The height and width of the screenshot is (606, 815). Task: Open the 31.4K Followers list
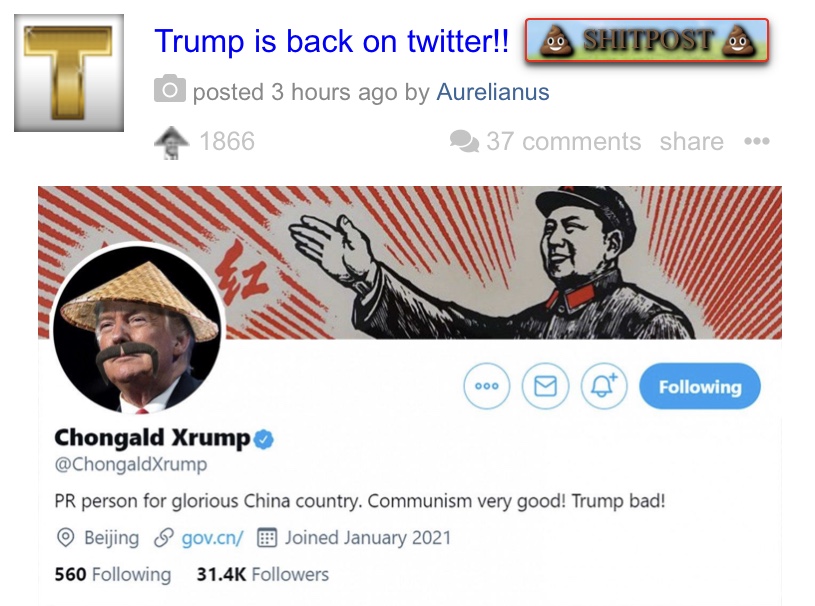(262, 574)
